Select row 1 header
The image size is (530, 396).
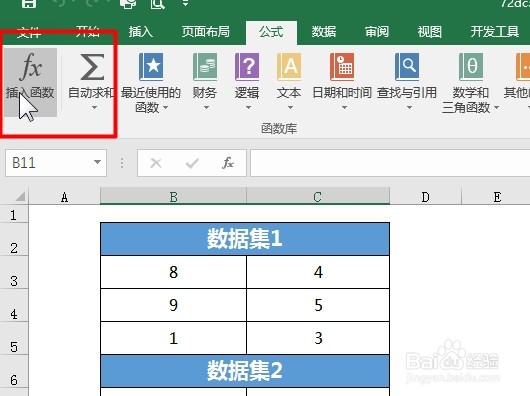[14, 214]
